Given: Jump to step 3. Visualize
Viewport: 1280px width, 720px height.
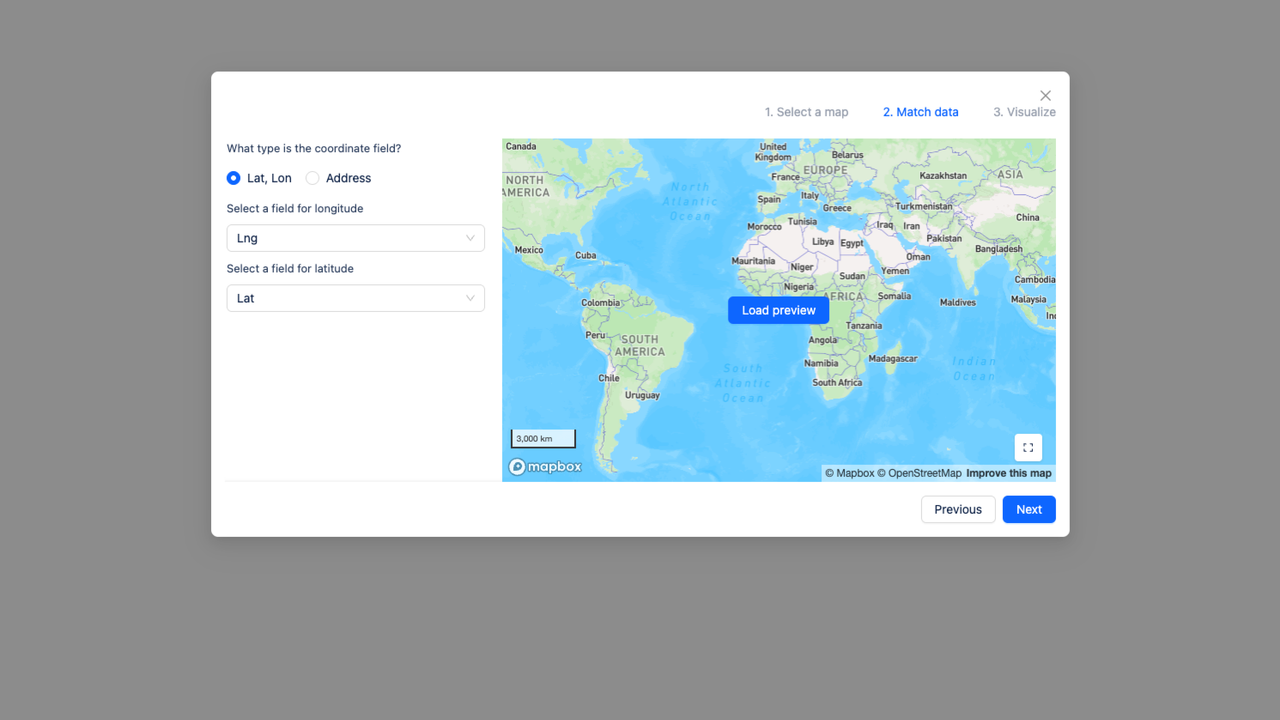Looking at the screenshot, I should (x=1024, y=112).
